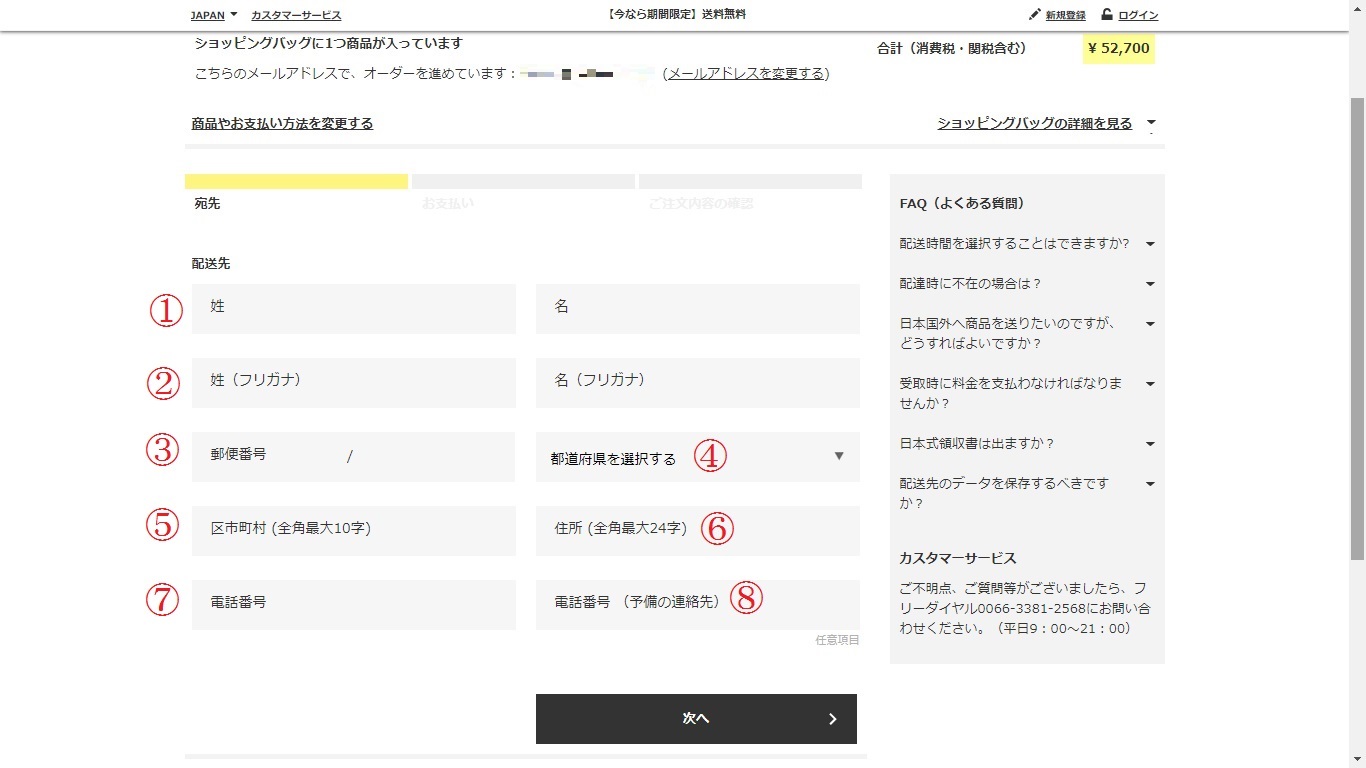Select the 宛先 step tab
Viewport: 1366px width, 768px height.
(x=296, y=192)
